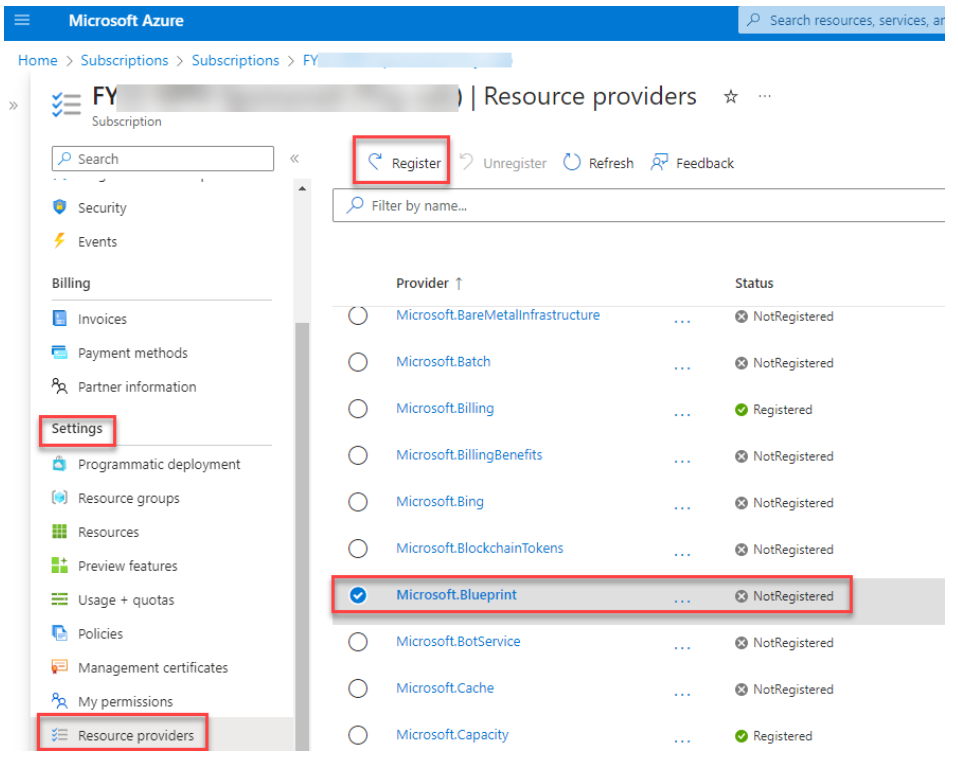This screenshot has width=958, height=765.
Task: Click the Events lightning icon
Action: [x=59, y=241]
